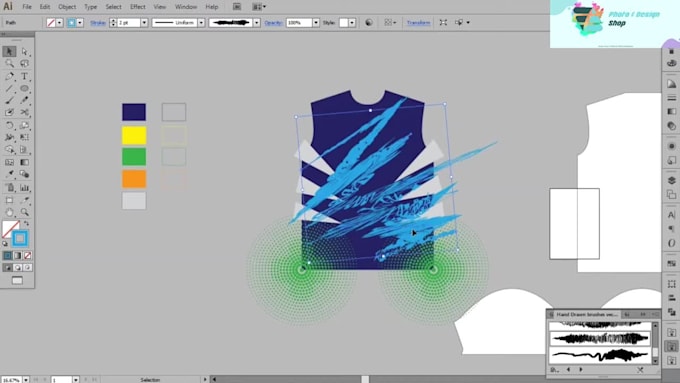This screenshot has height=383, width=680.
Task: Set paint mode to Color
Action: point(7,255)
